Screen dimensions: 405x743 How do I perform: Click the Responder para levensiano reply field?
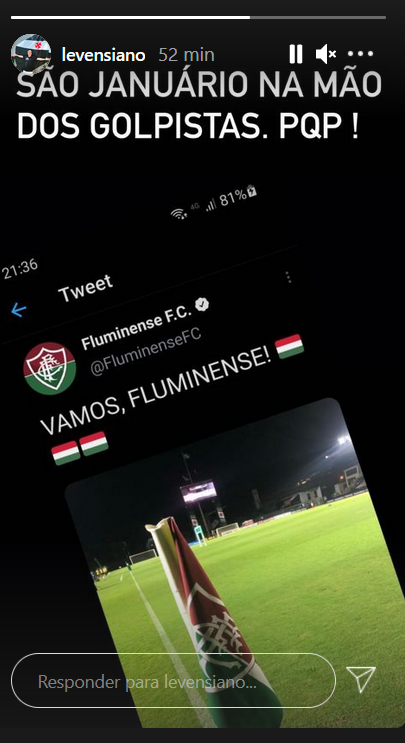pyautogui.click(x=173, y=682)
